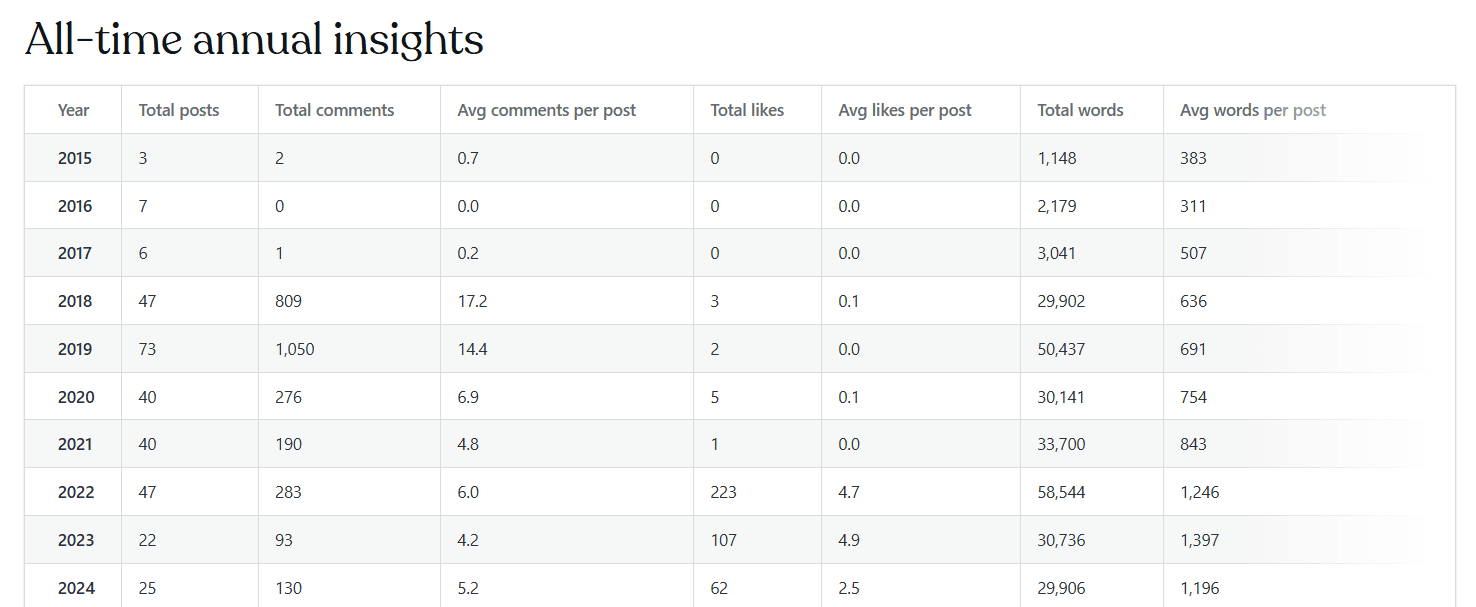This screenshot has height=607, width=1476.
Task: Select the Total words column header
Action: [1080, 110]
